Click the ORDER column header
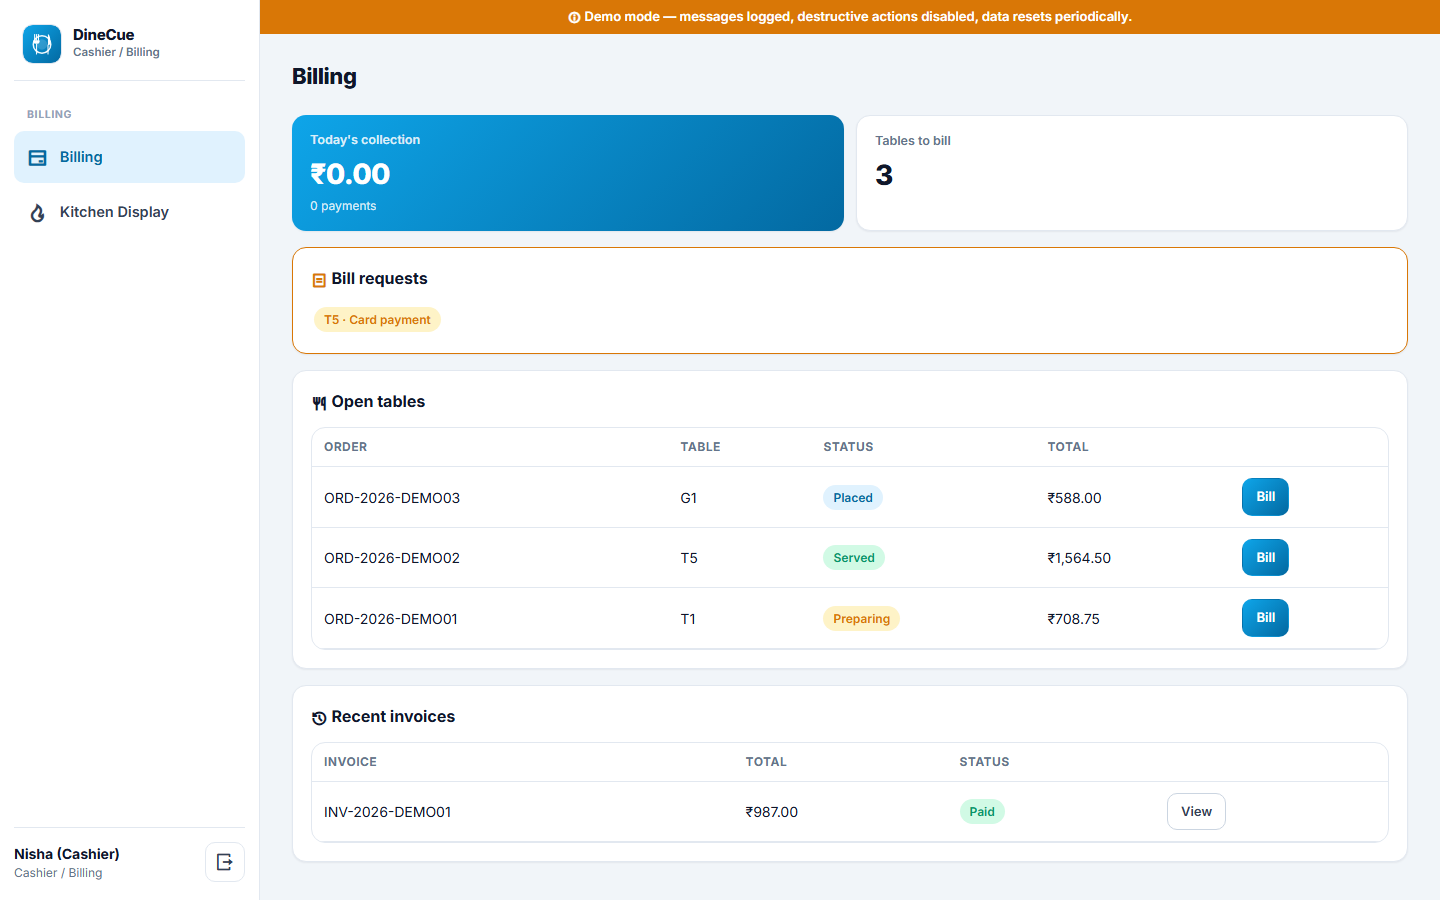Viewport: 1440px width, 900px height. click(x=346, y=447)
